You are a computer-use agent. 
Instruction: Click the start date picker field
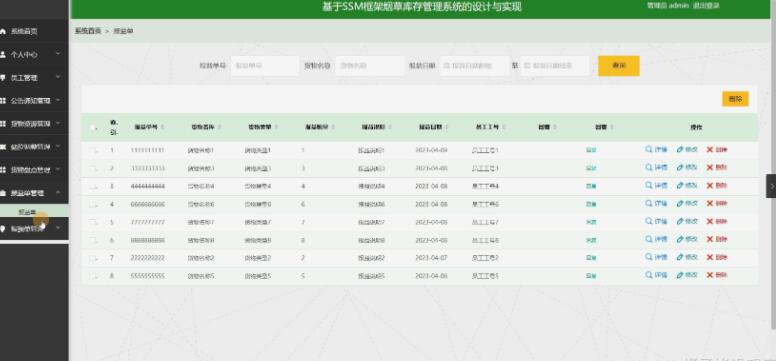(474, 65)
